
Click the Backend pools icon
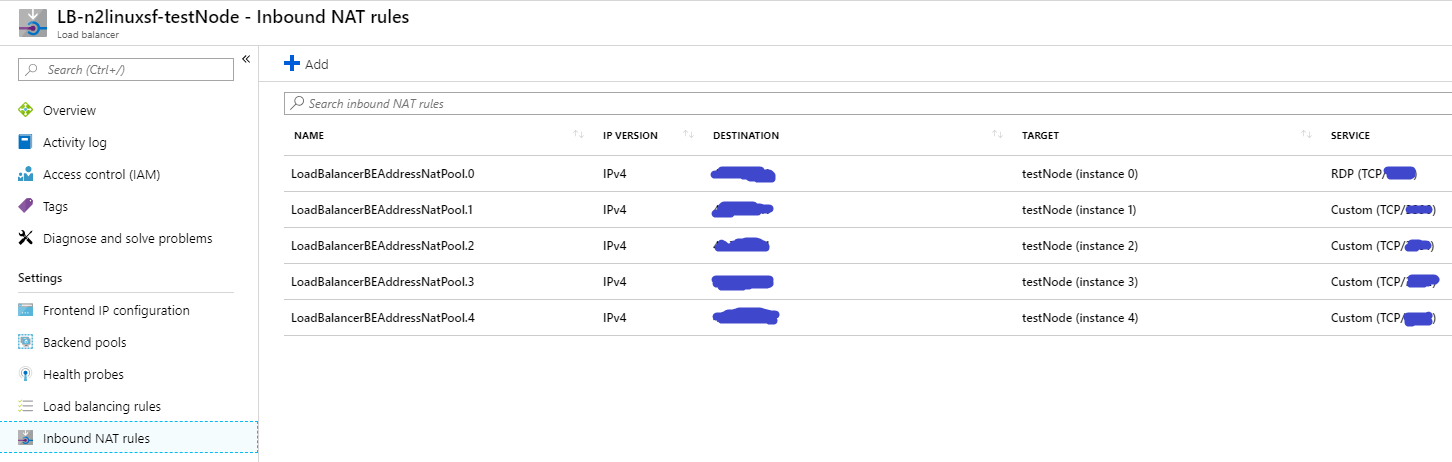pyautogui.click(x=26, y=342)
